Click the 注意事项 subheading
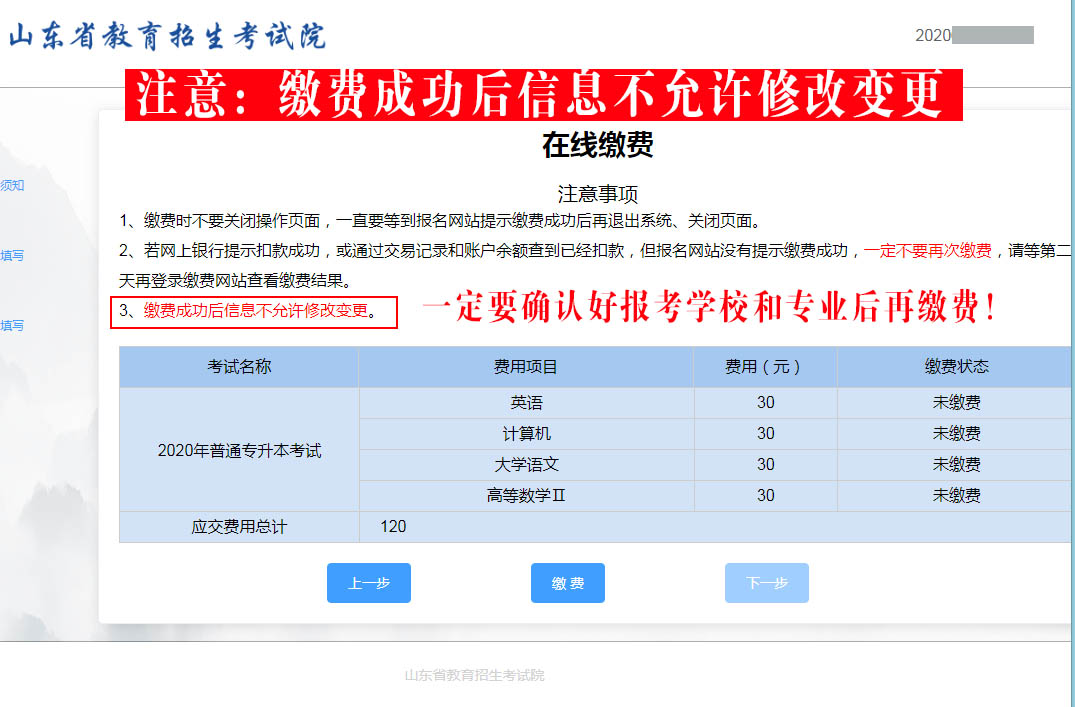 [598, 194]
